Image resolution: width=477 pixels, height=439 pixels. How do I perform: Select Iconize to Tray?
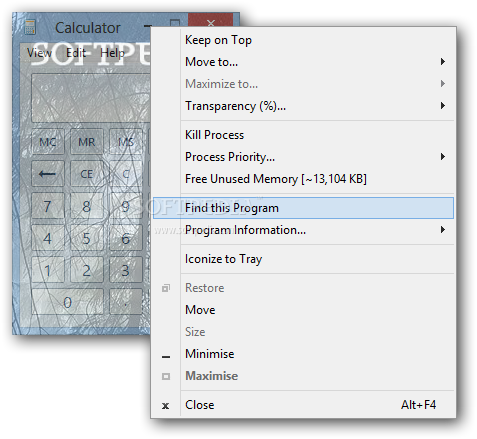303,259
